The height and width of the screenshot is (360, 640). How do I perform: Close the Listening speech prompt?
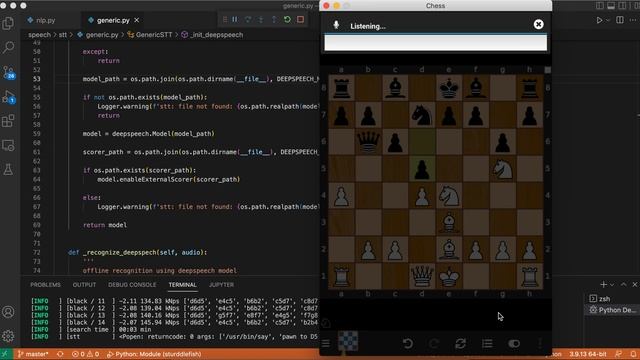538,24
